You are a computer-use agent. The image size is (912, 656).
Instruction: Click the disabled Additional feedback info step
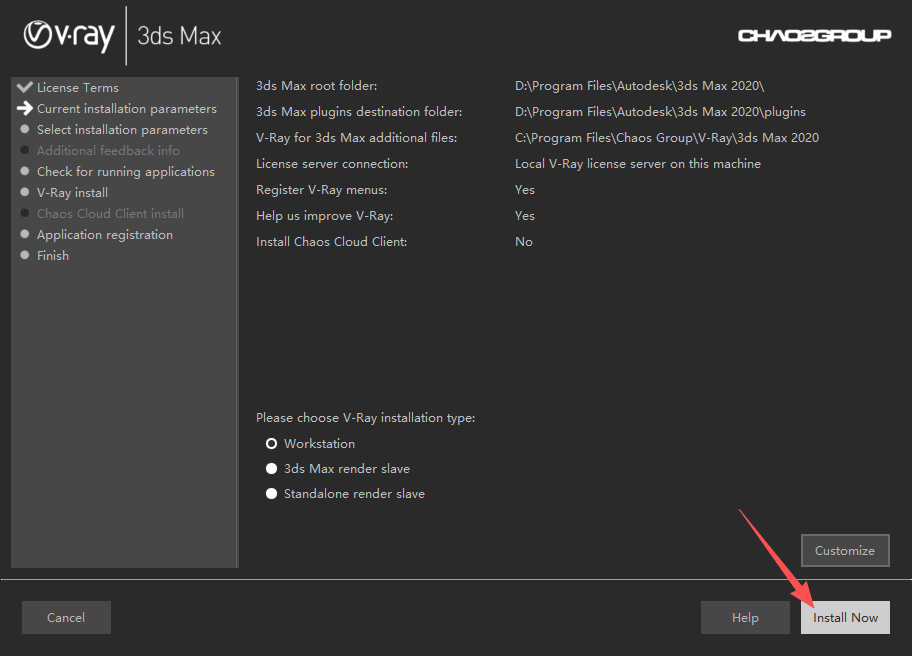click(108, 151)
